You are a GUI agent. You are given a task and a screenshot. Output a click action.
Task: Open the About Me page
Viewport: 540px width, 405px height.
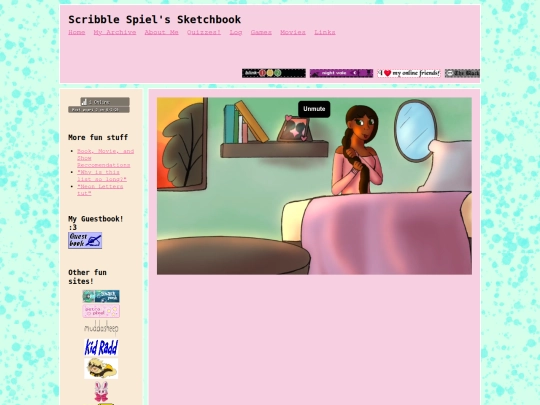tap(162, 32)
